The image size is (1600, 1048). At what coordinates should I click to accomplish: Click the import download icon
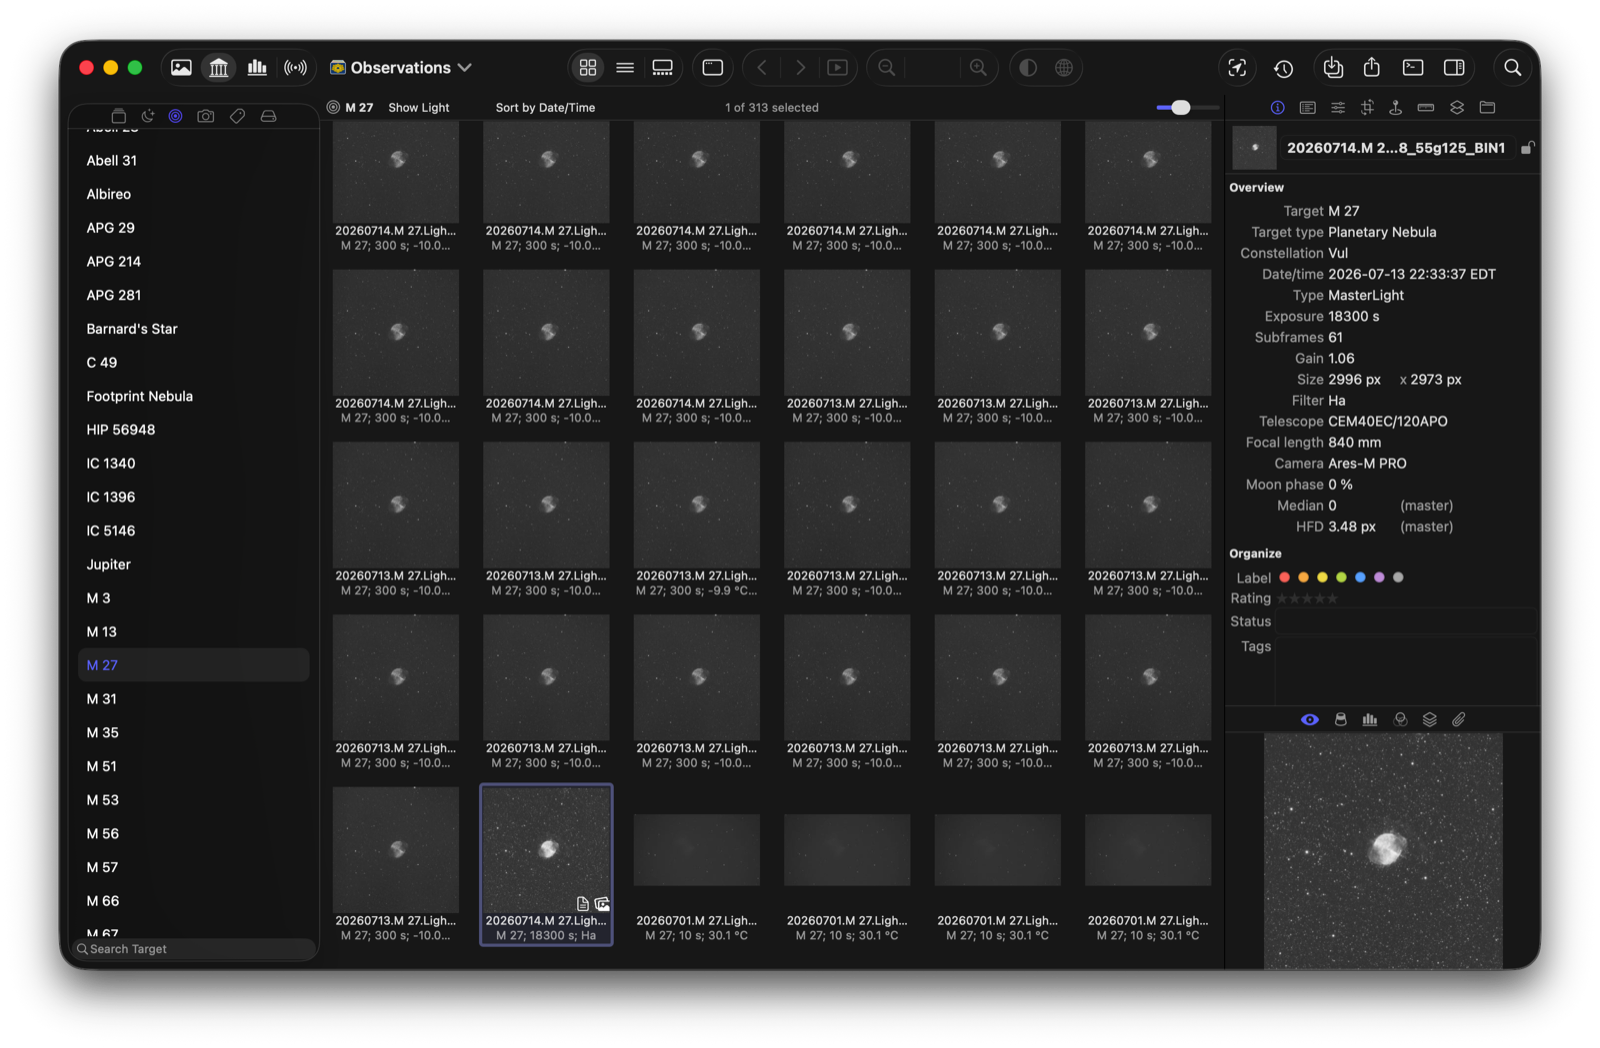pyautogui.click(x=1333, y=68)
